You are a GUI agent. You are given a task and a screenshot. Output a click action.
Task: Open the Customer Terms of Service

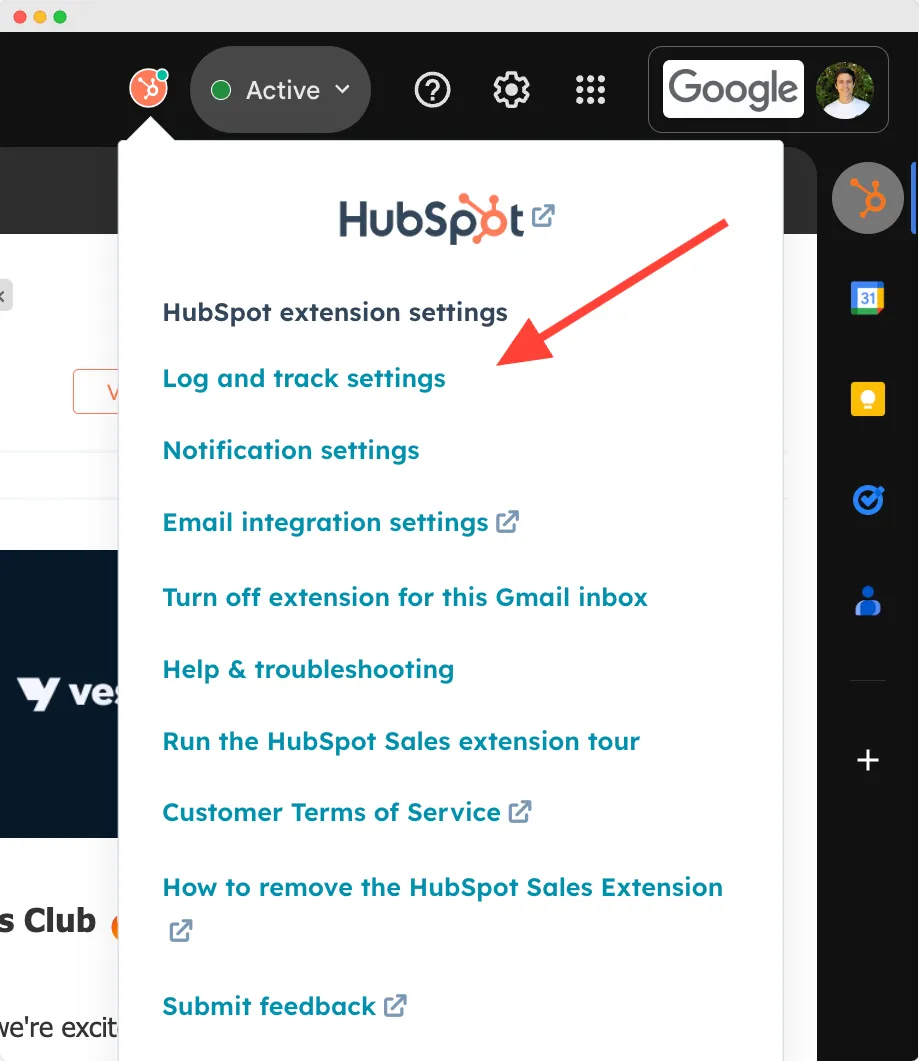pos(331,812)
